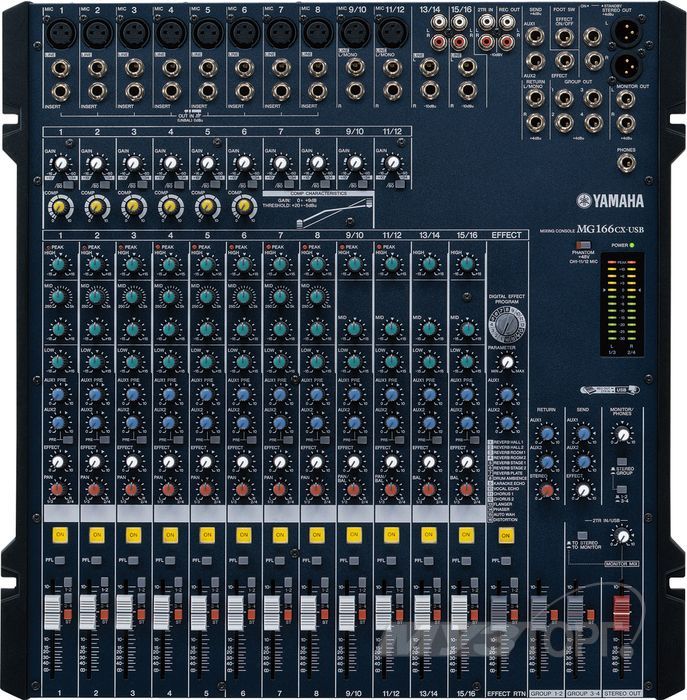Click channel 1 HIGH EQ knob
Image resolution: width=687 pixels, height=700 pixels.
58,264
